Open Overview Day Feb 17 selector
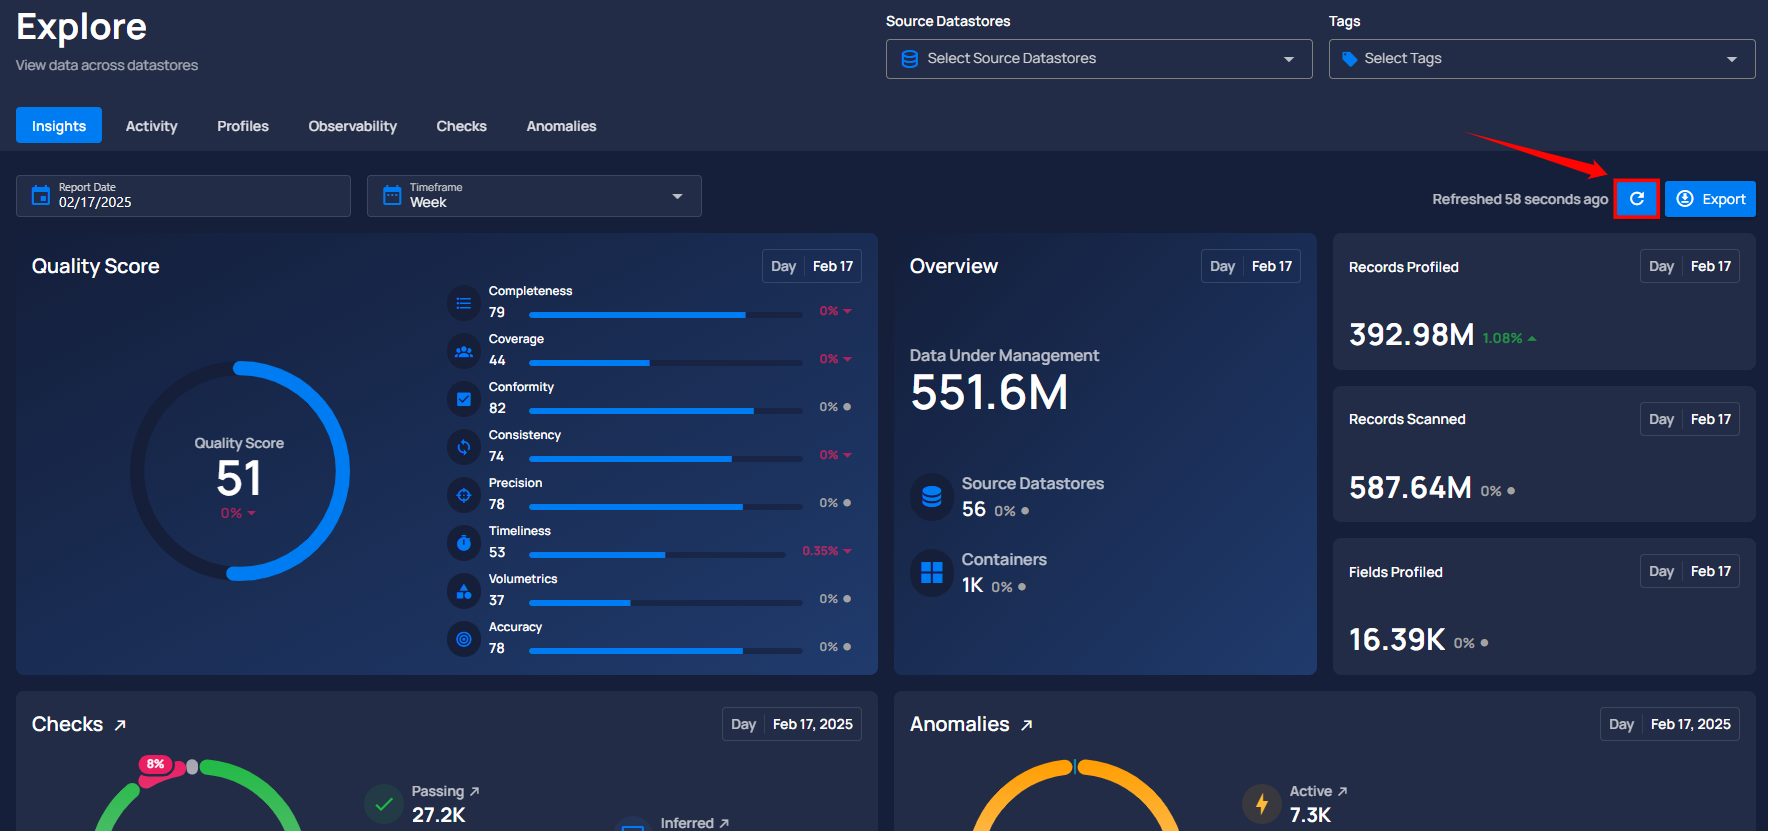The width and height of the screenshot is (1768, 831). [x=1251, y=266]
